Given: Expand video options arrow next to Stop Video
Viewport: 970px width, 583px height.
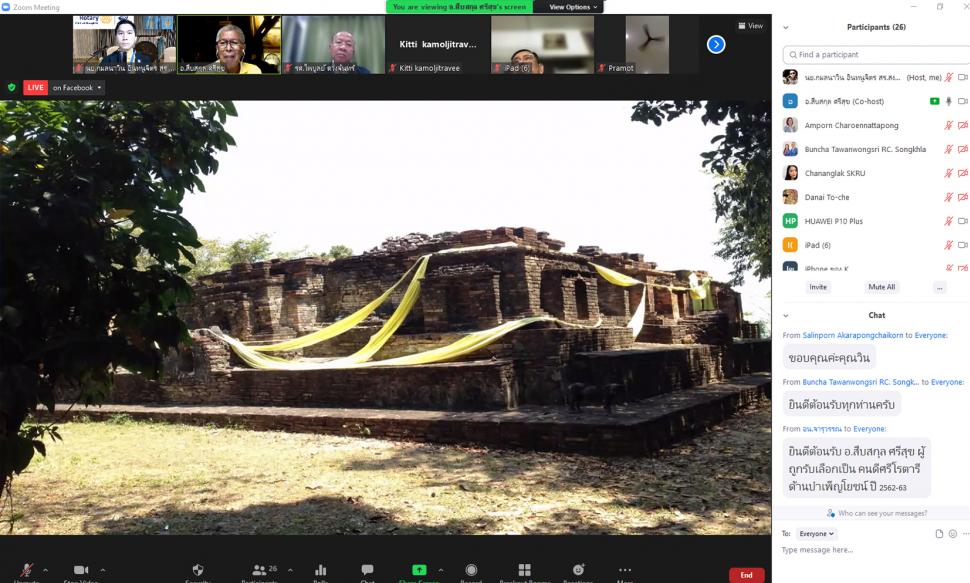Looking at the screenshot, I should coord(103,570).
